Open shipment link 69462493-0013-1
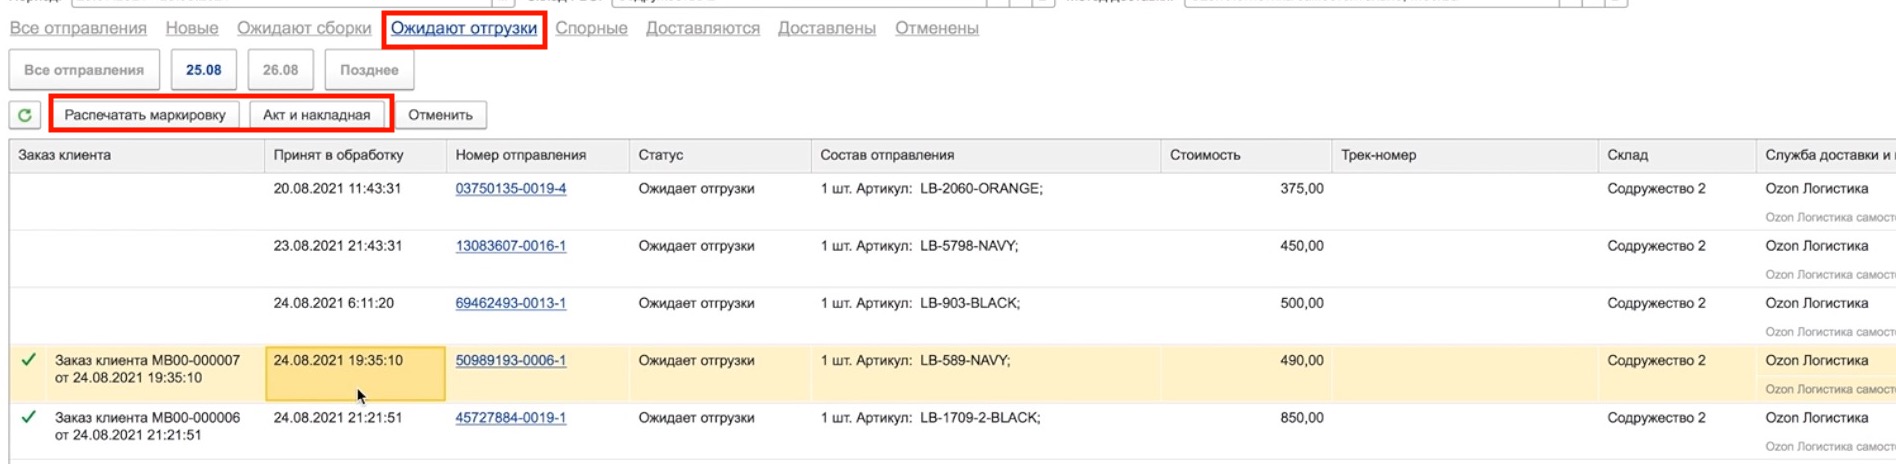Screen dimensions: 1896x464 [x=511, y=303]
